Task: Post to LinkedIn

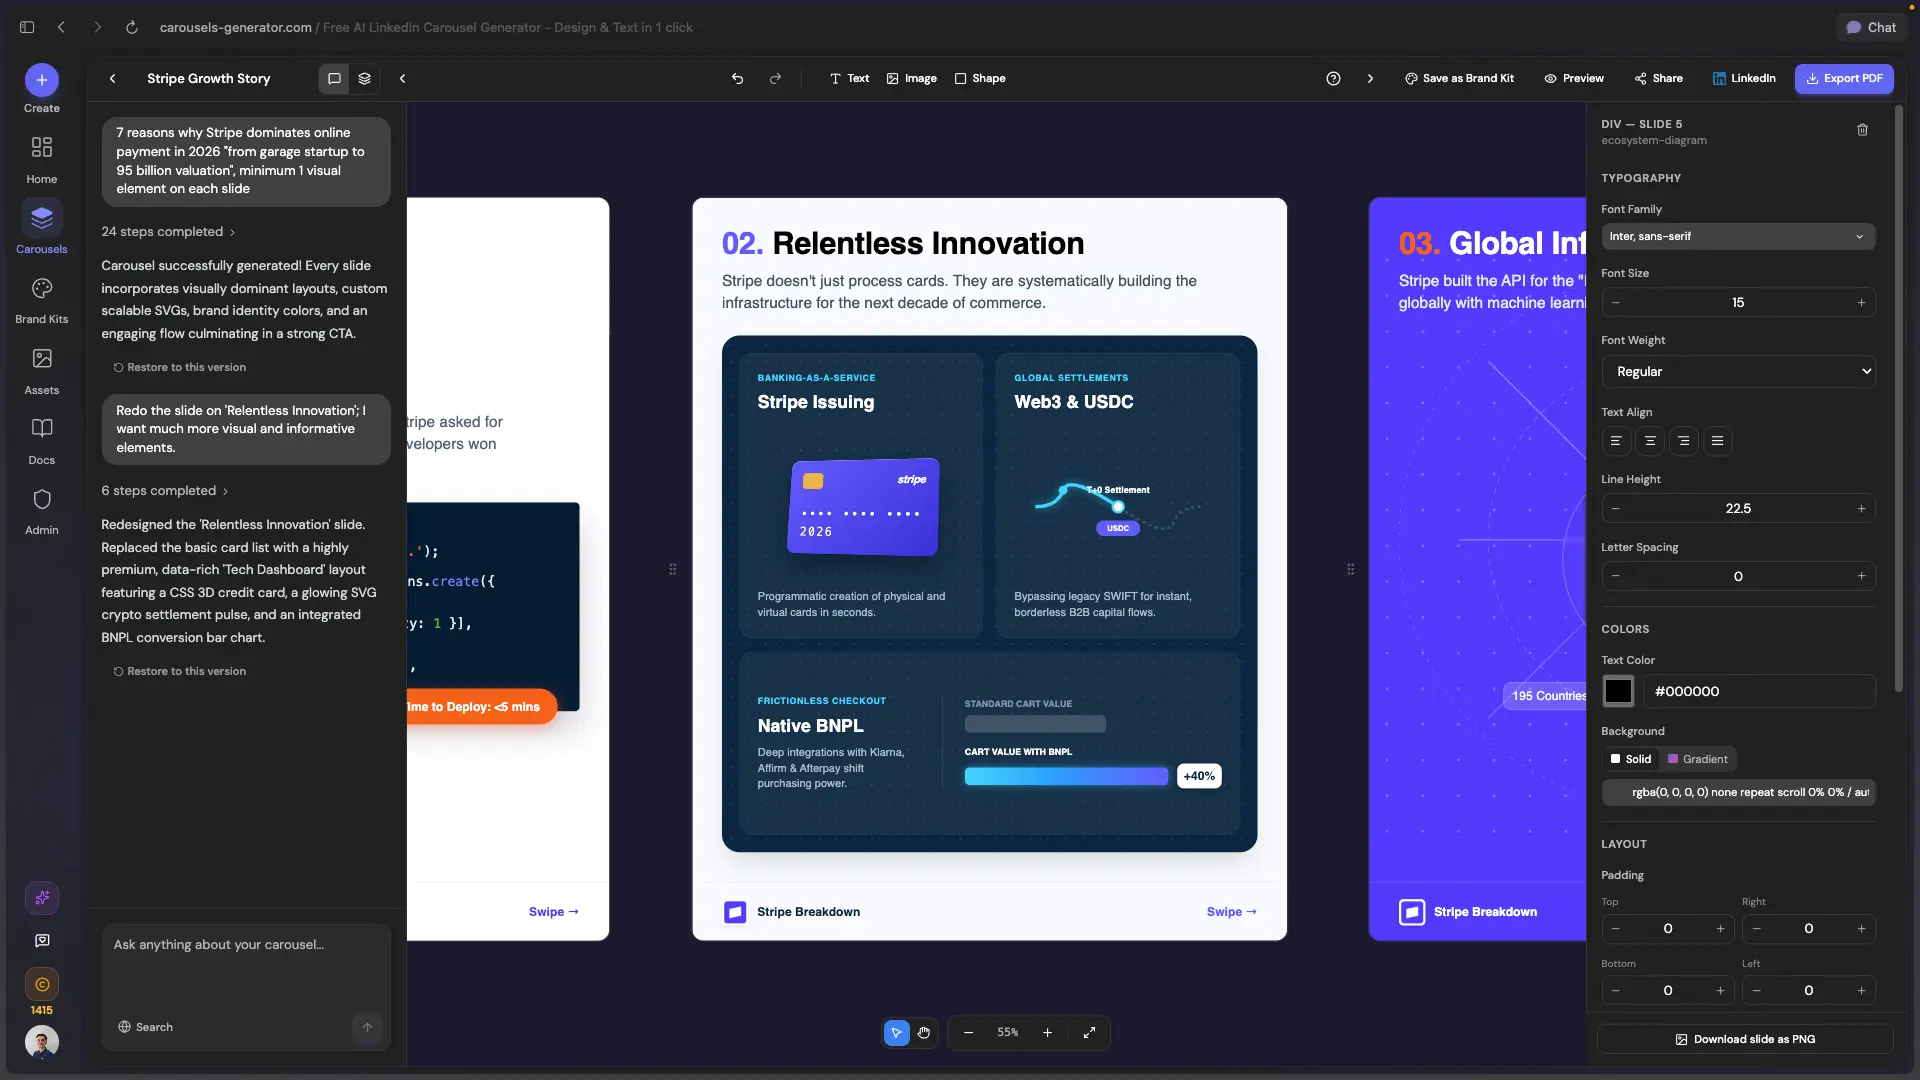Action: pyautogui.click(x=1744, y=79)
